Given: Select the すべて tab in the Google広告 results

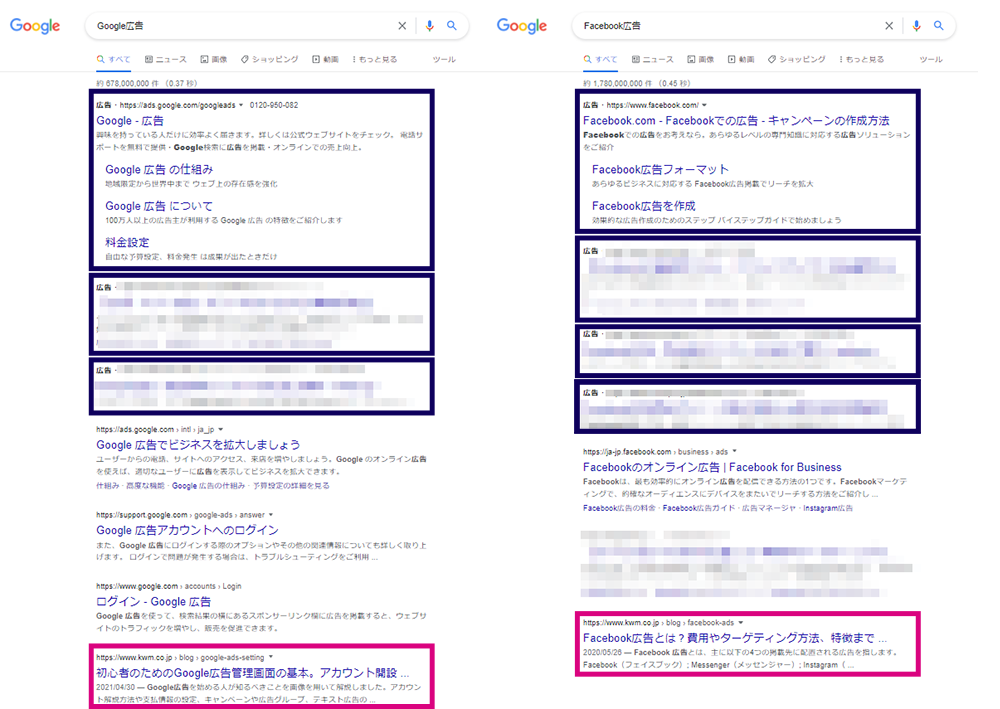Looking at the screenshot, I should coord(114,59).
